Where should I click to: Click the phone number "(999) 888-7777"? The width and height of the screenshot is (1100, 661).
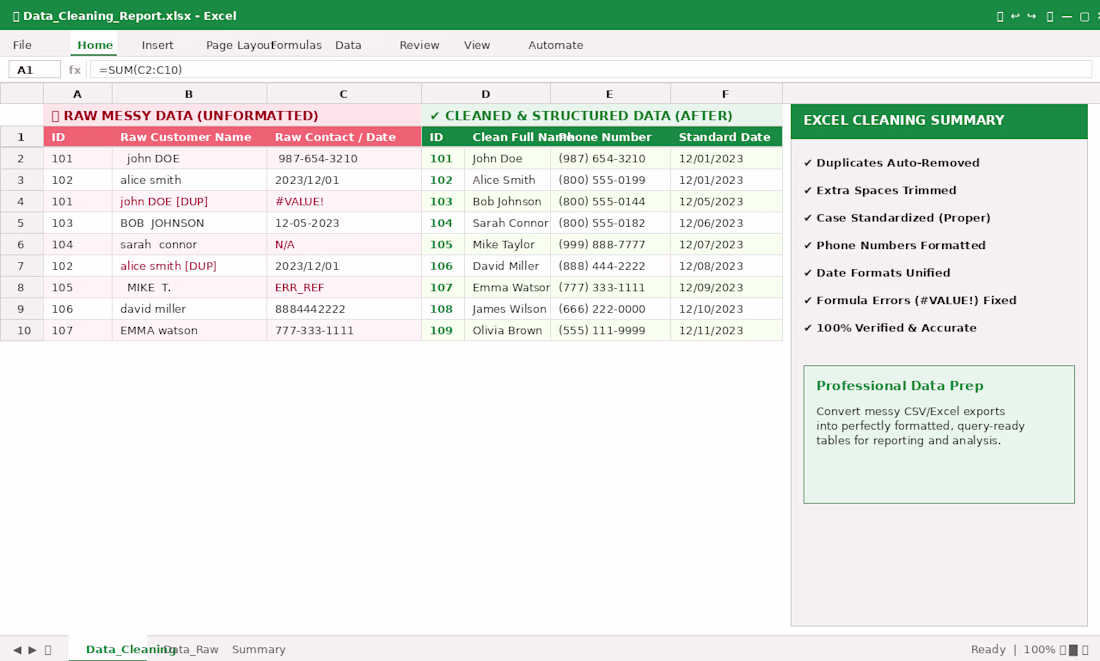pyautogui.click(x=610, y=244)
